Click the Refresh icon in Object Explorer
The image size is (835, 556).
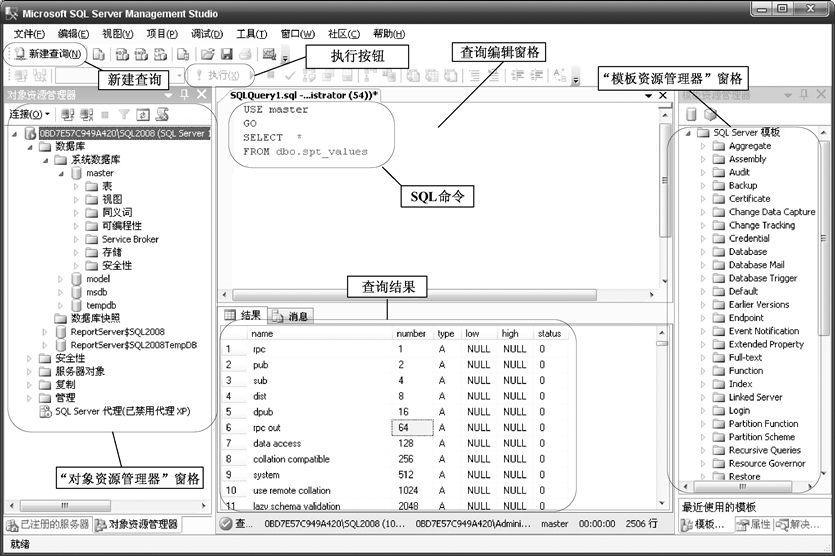click(143, 114)
